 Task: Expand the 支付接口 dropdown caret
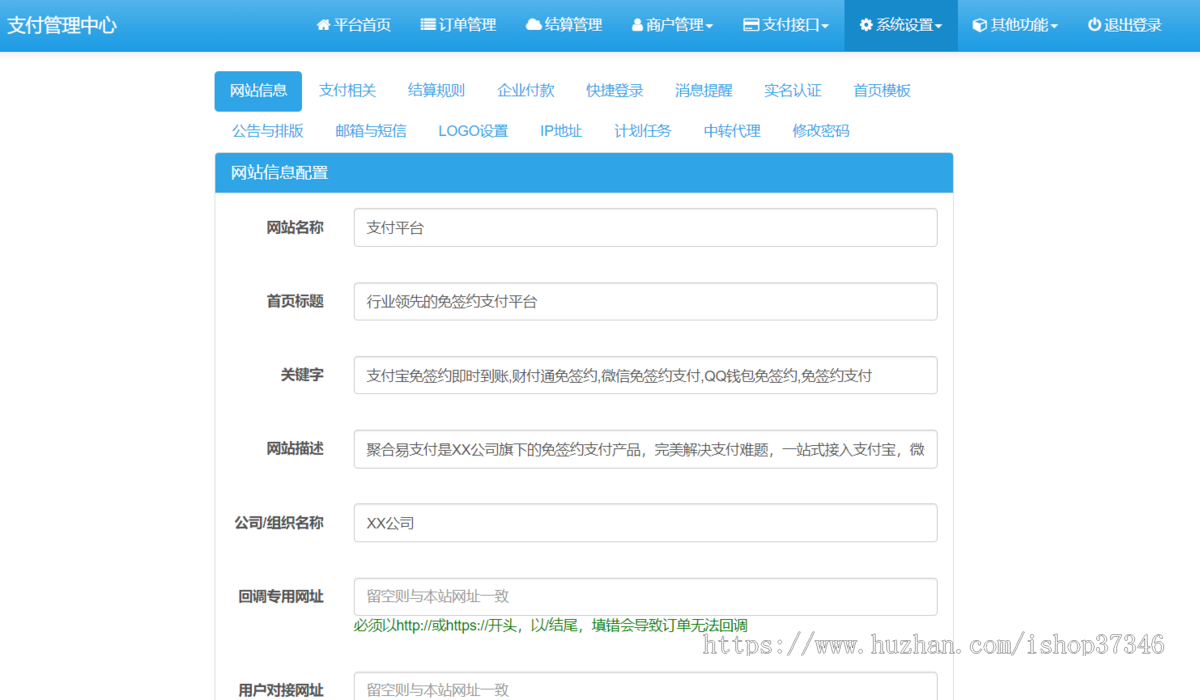[x=825, y=27]
